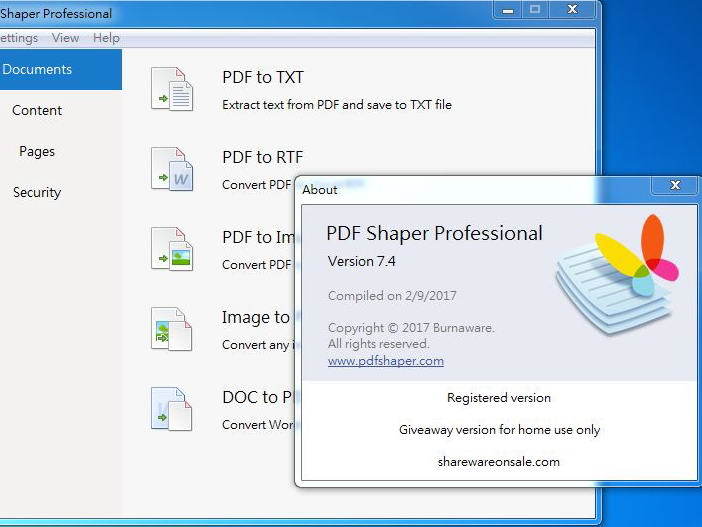Image resolution: width=702 pixels, height=527 pixels.
Task: Click 'Compiled on 2/9/2017' text
Action: click(392, 296)
